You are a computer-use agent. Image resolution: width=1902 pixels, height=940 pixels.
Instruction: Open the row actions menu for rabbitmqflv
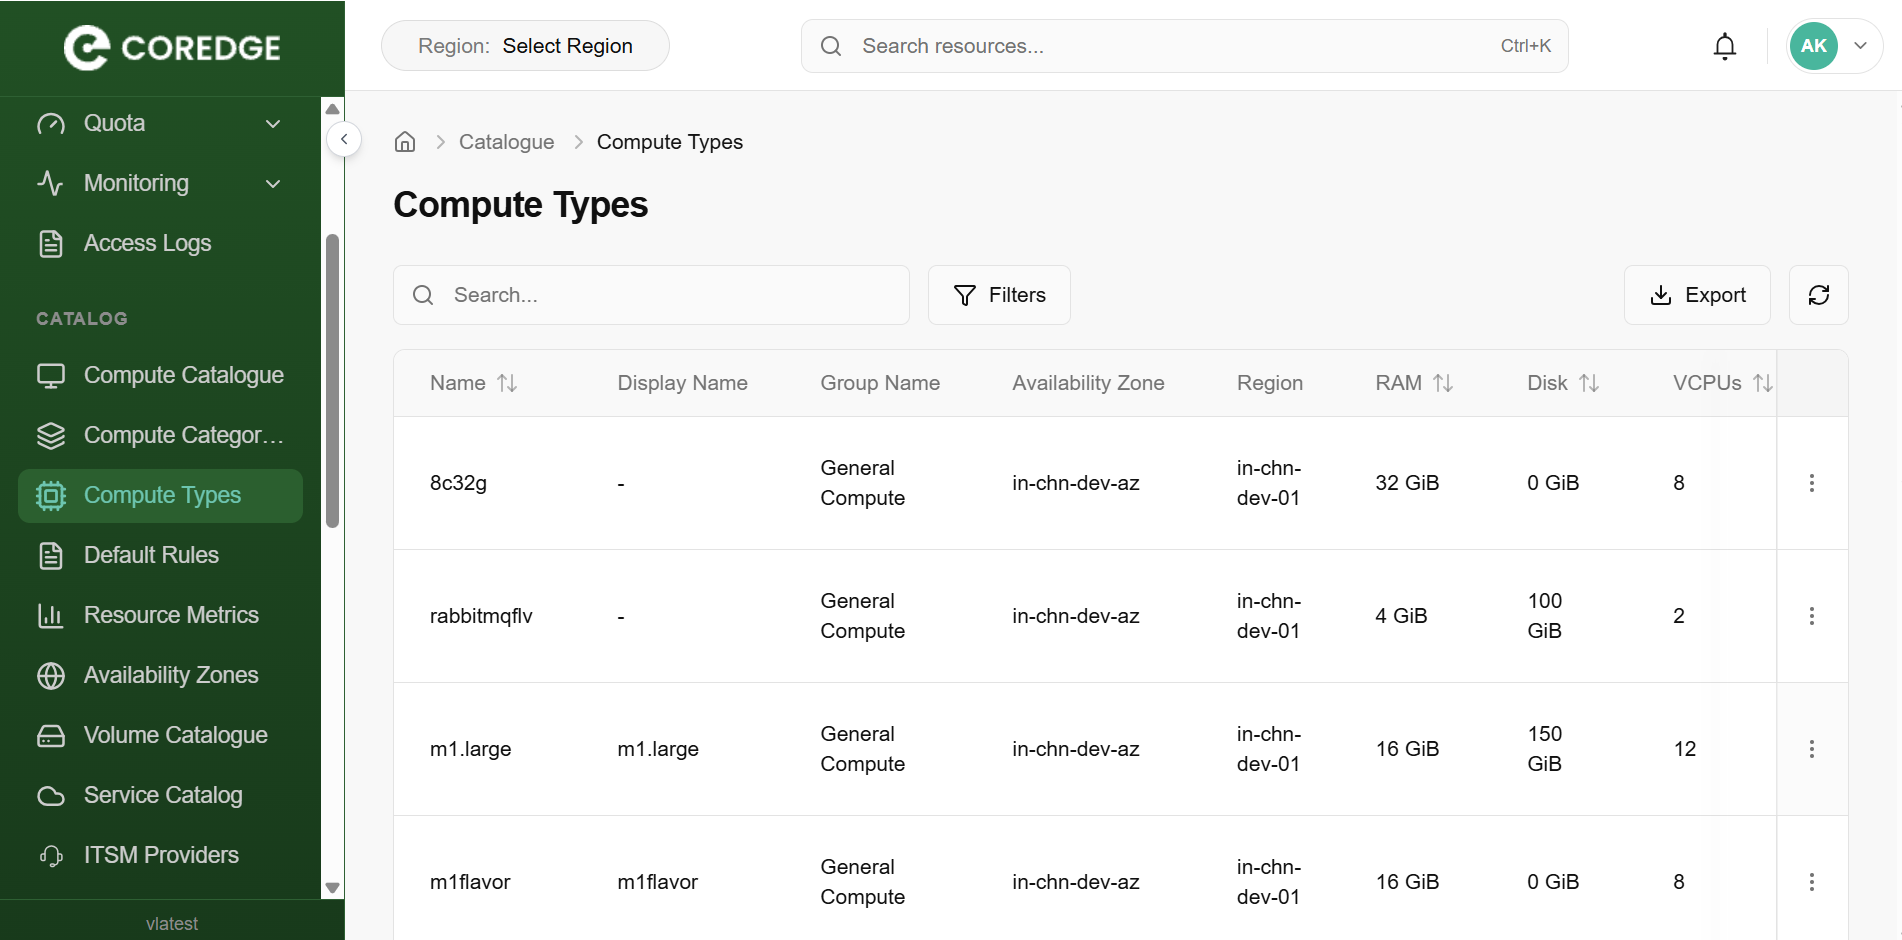(x=1811, y=616)
